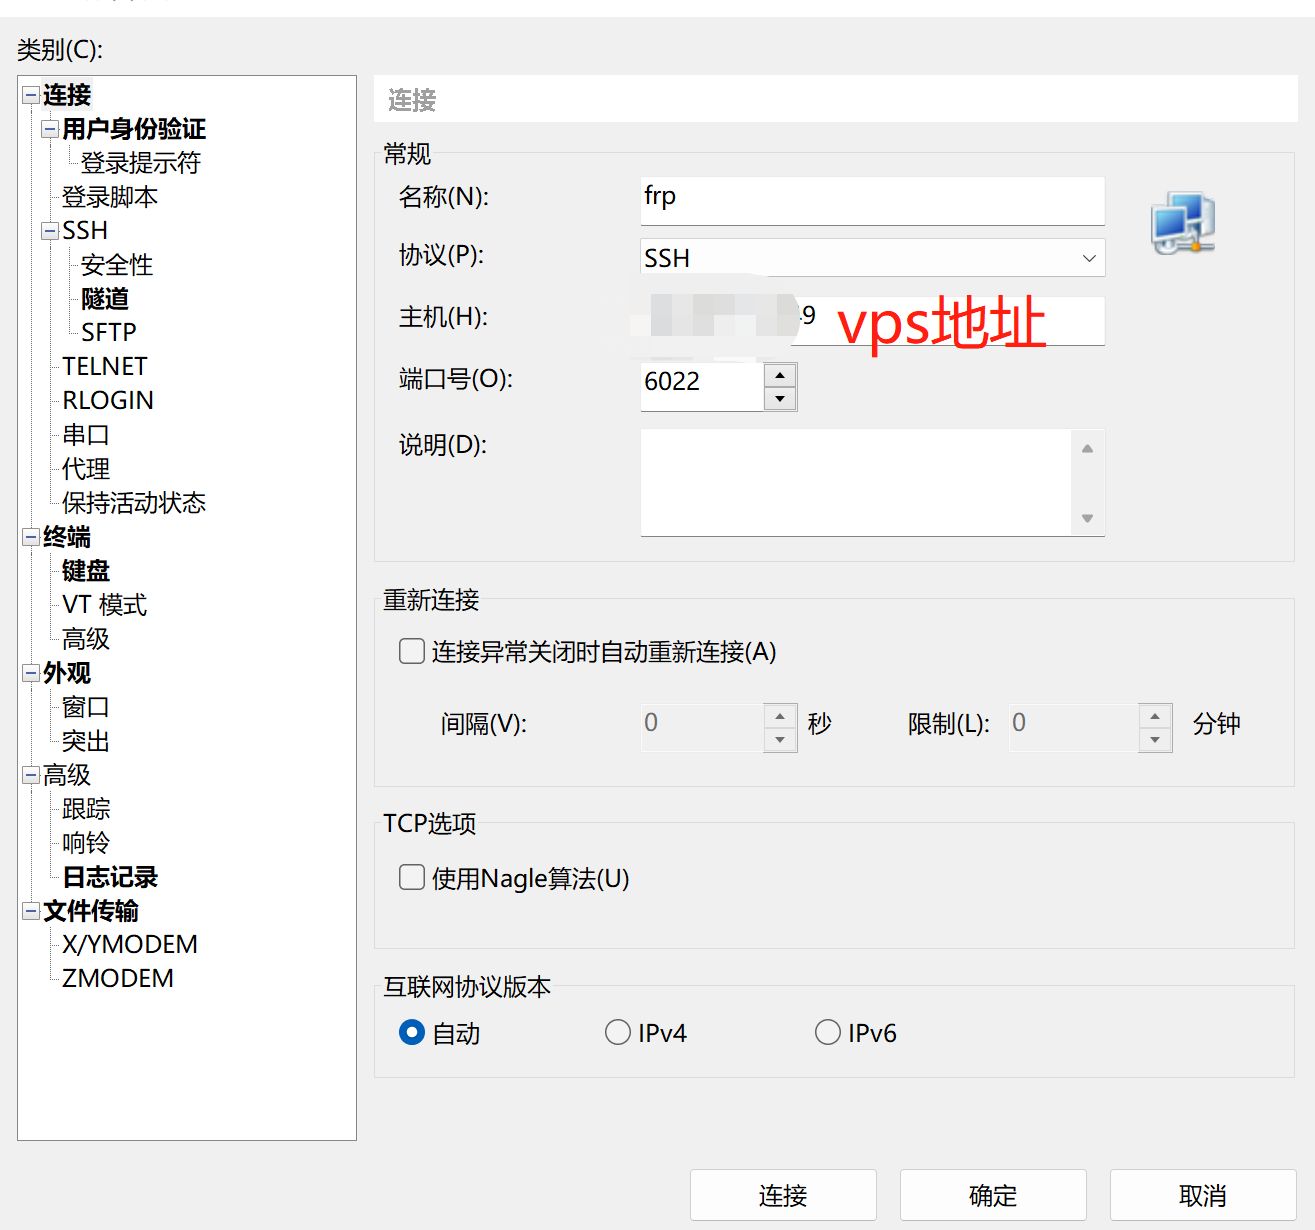Click 取消 to dismiss the dialog
1315x1230 pixels.
click(1202, 1194)
